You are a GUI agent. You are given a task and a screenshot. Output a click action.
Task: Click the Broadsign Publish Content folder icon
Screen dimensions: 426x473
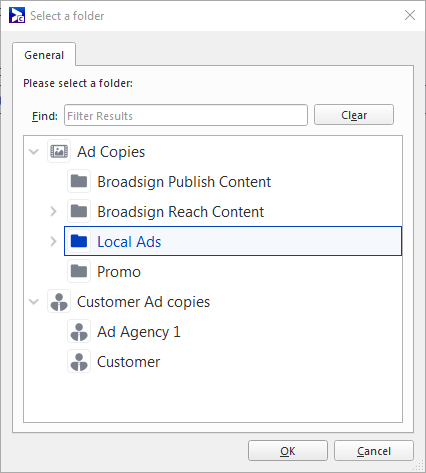79,181
